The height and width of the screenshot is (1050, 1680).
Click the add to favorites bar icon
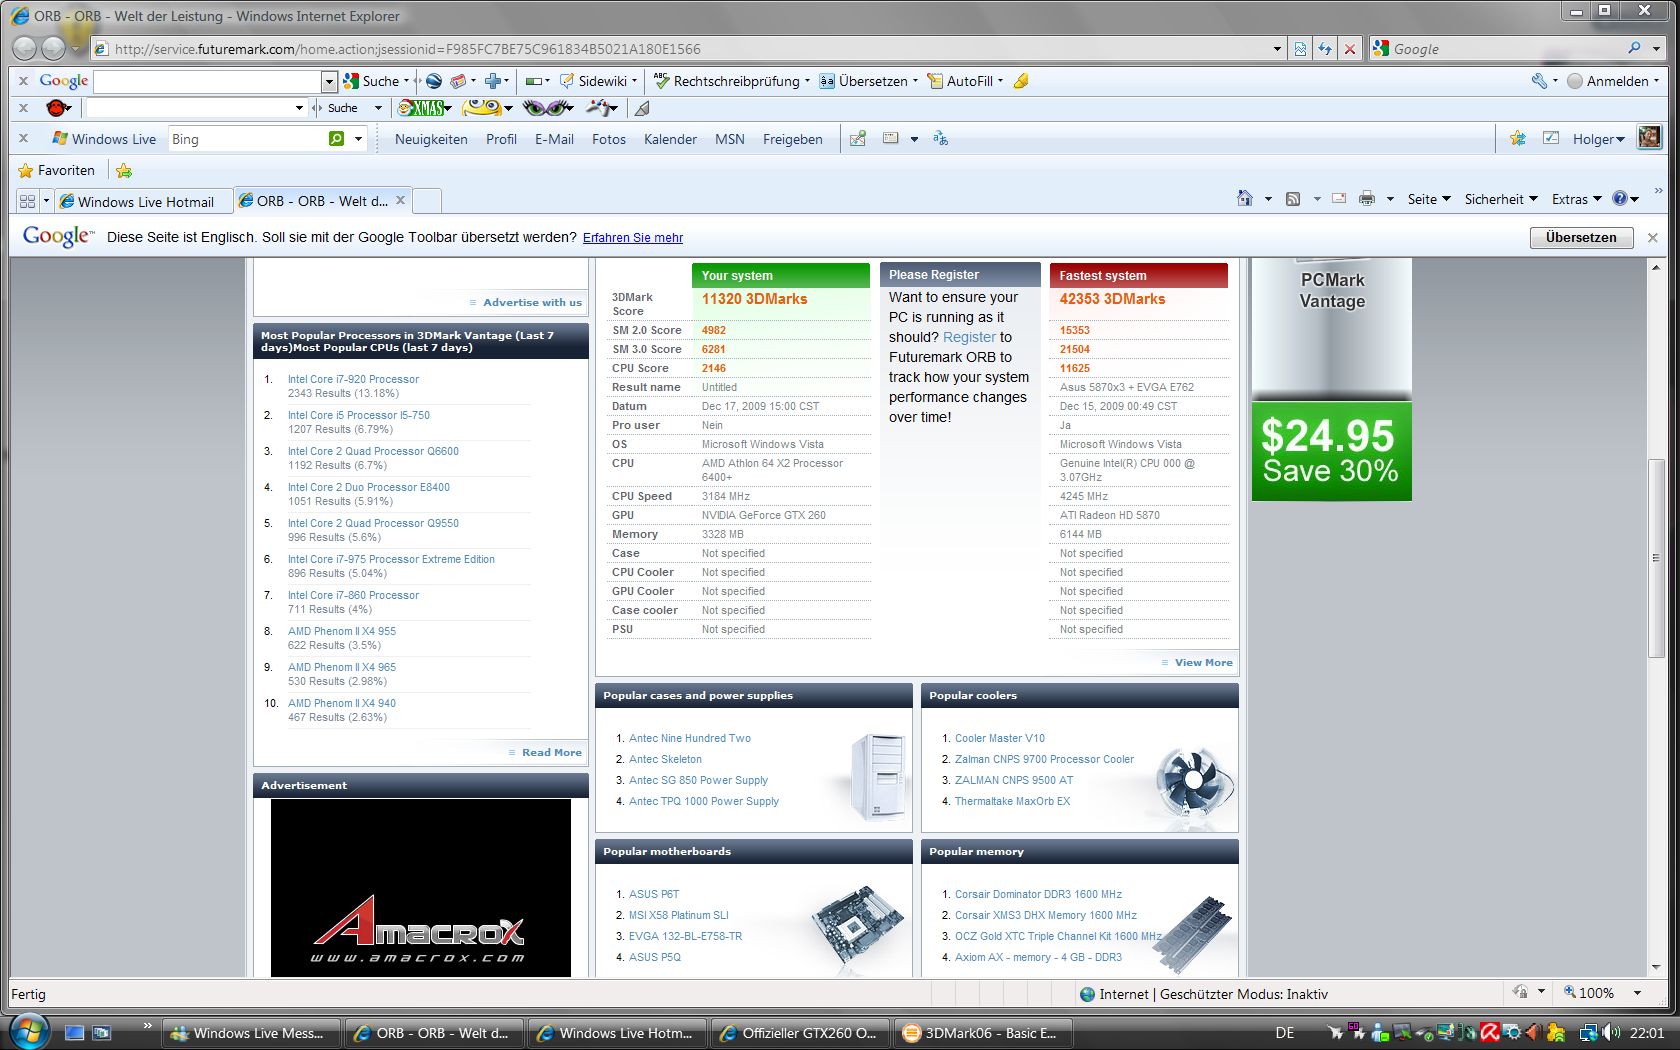click(124, 170)
